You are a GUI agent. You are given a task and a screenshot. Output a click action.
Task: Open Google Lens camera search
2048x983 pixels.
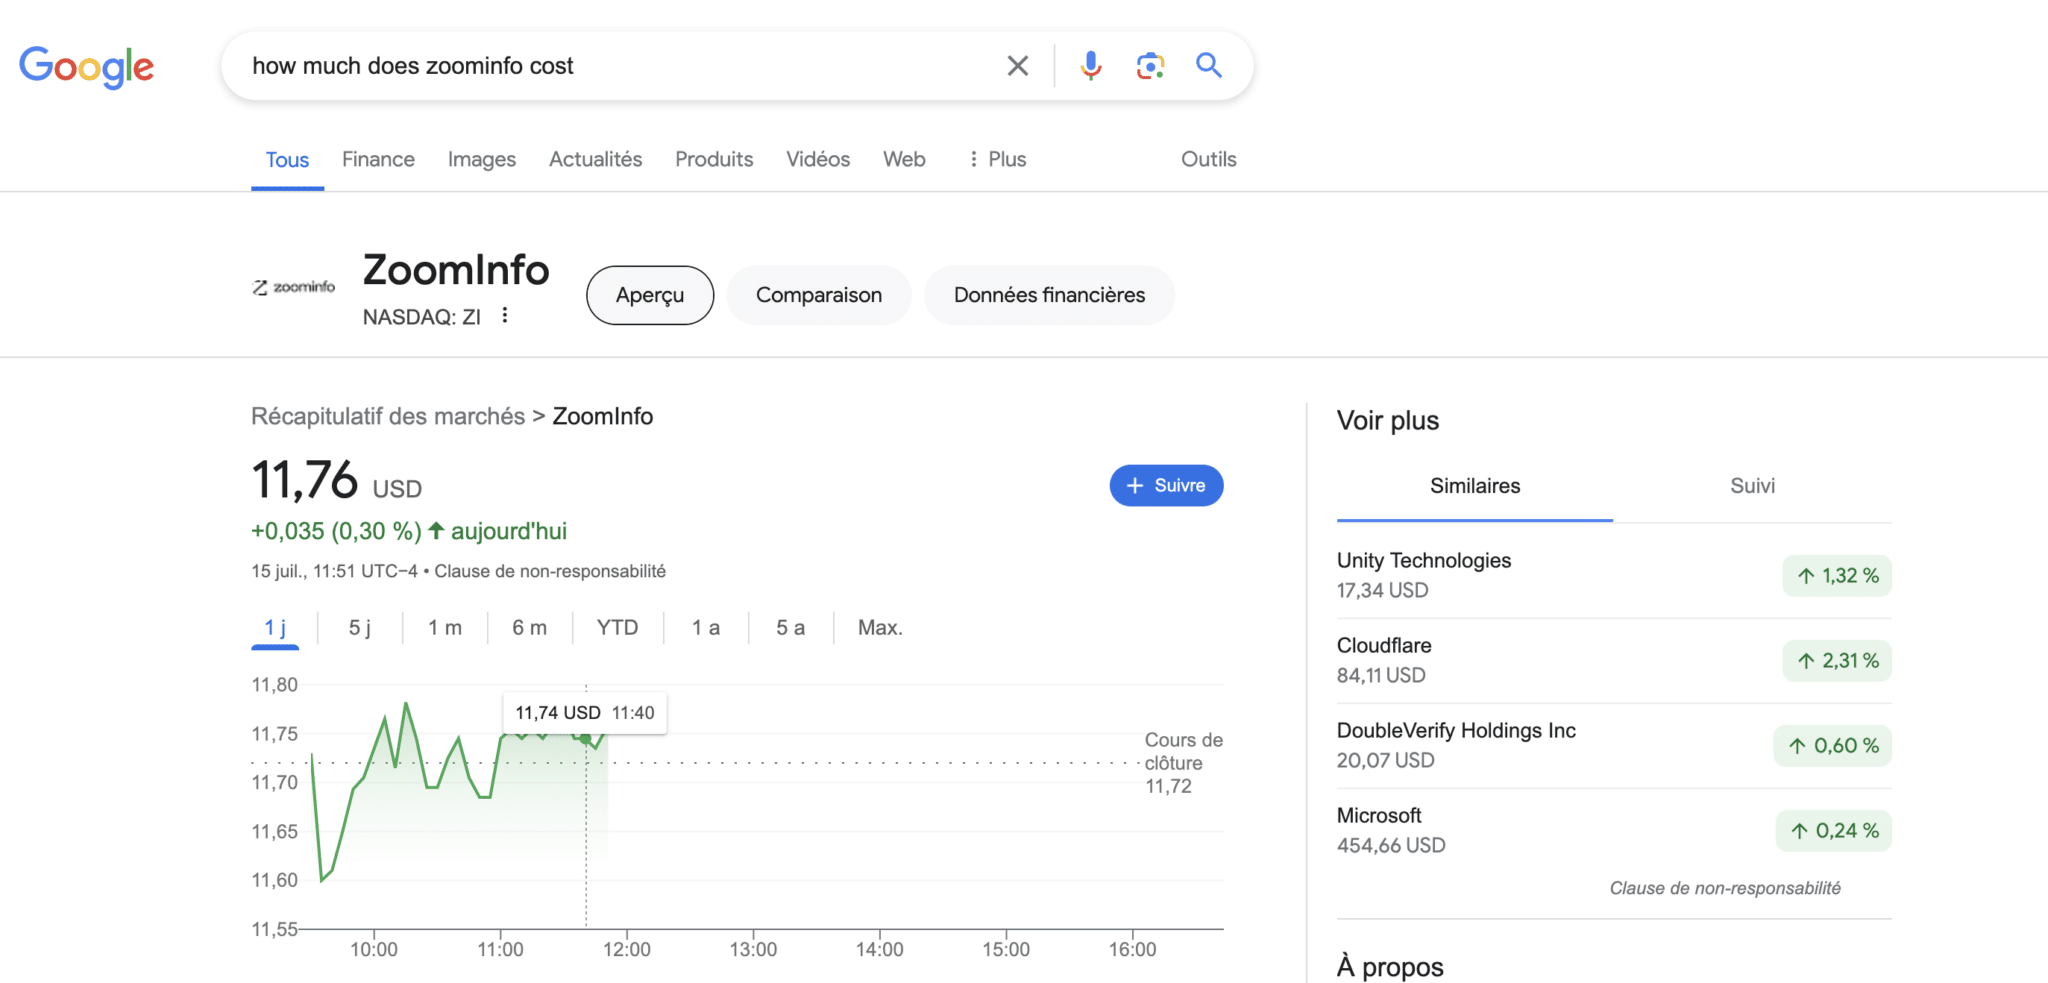click(1150, 65)
